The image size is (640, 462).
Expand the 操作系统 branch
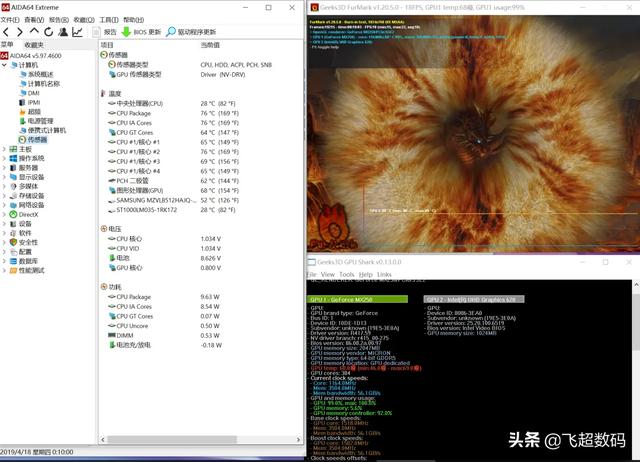tap(4, 158)
